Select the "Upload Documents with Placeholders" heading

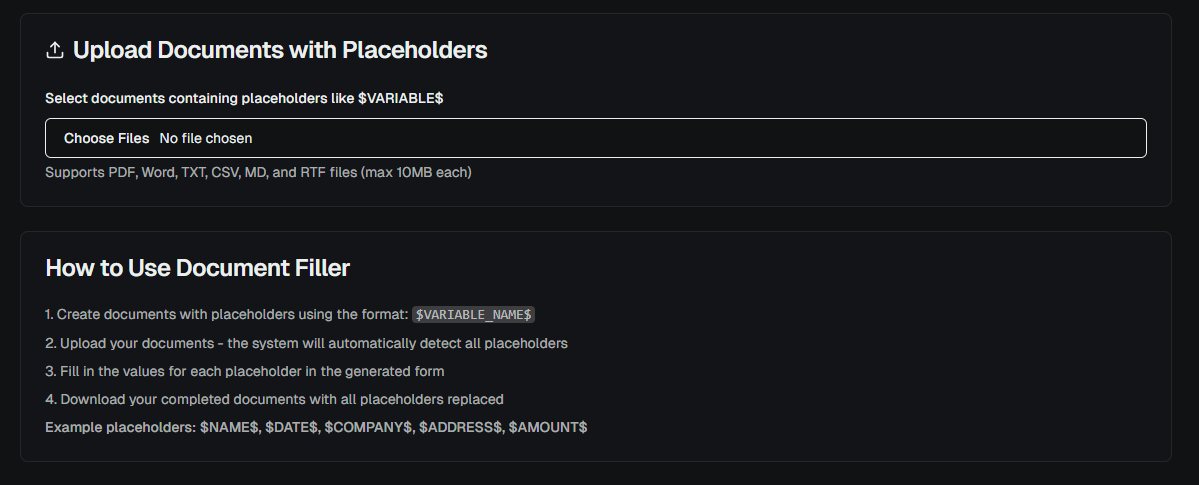click(280, 50)
